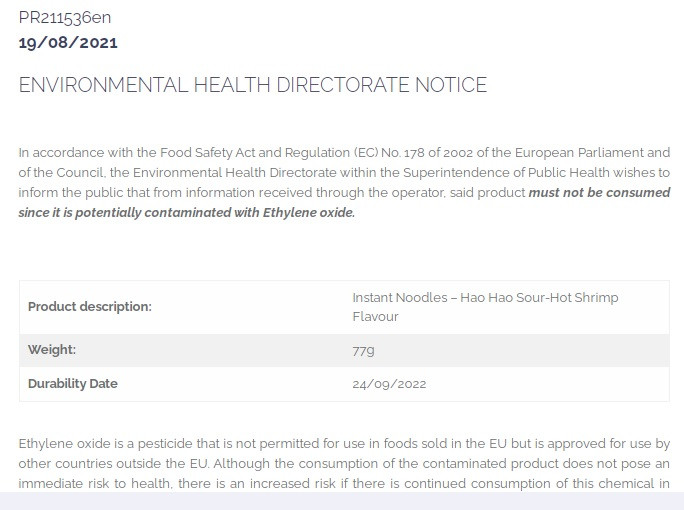
Task: Click 'Flavour' on the product's second line
Action: [375, 317]
